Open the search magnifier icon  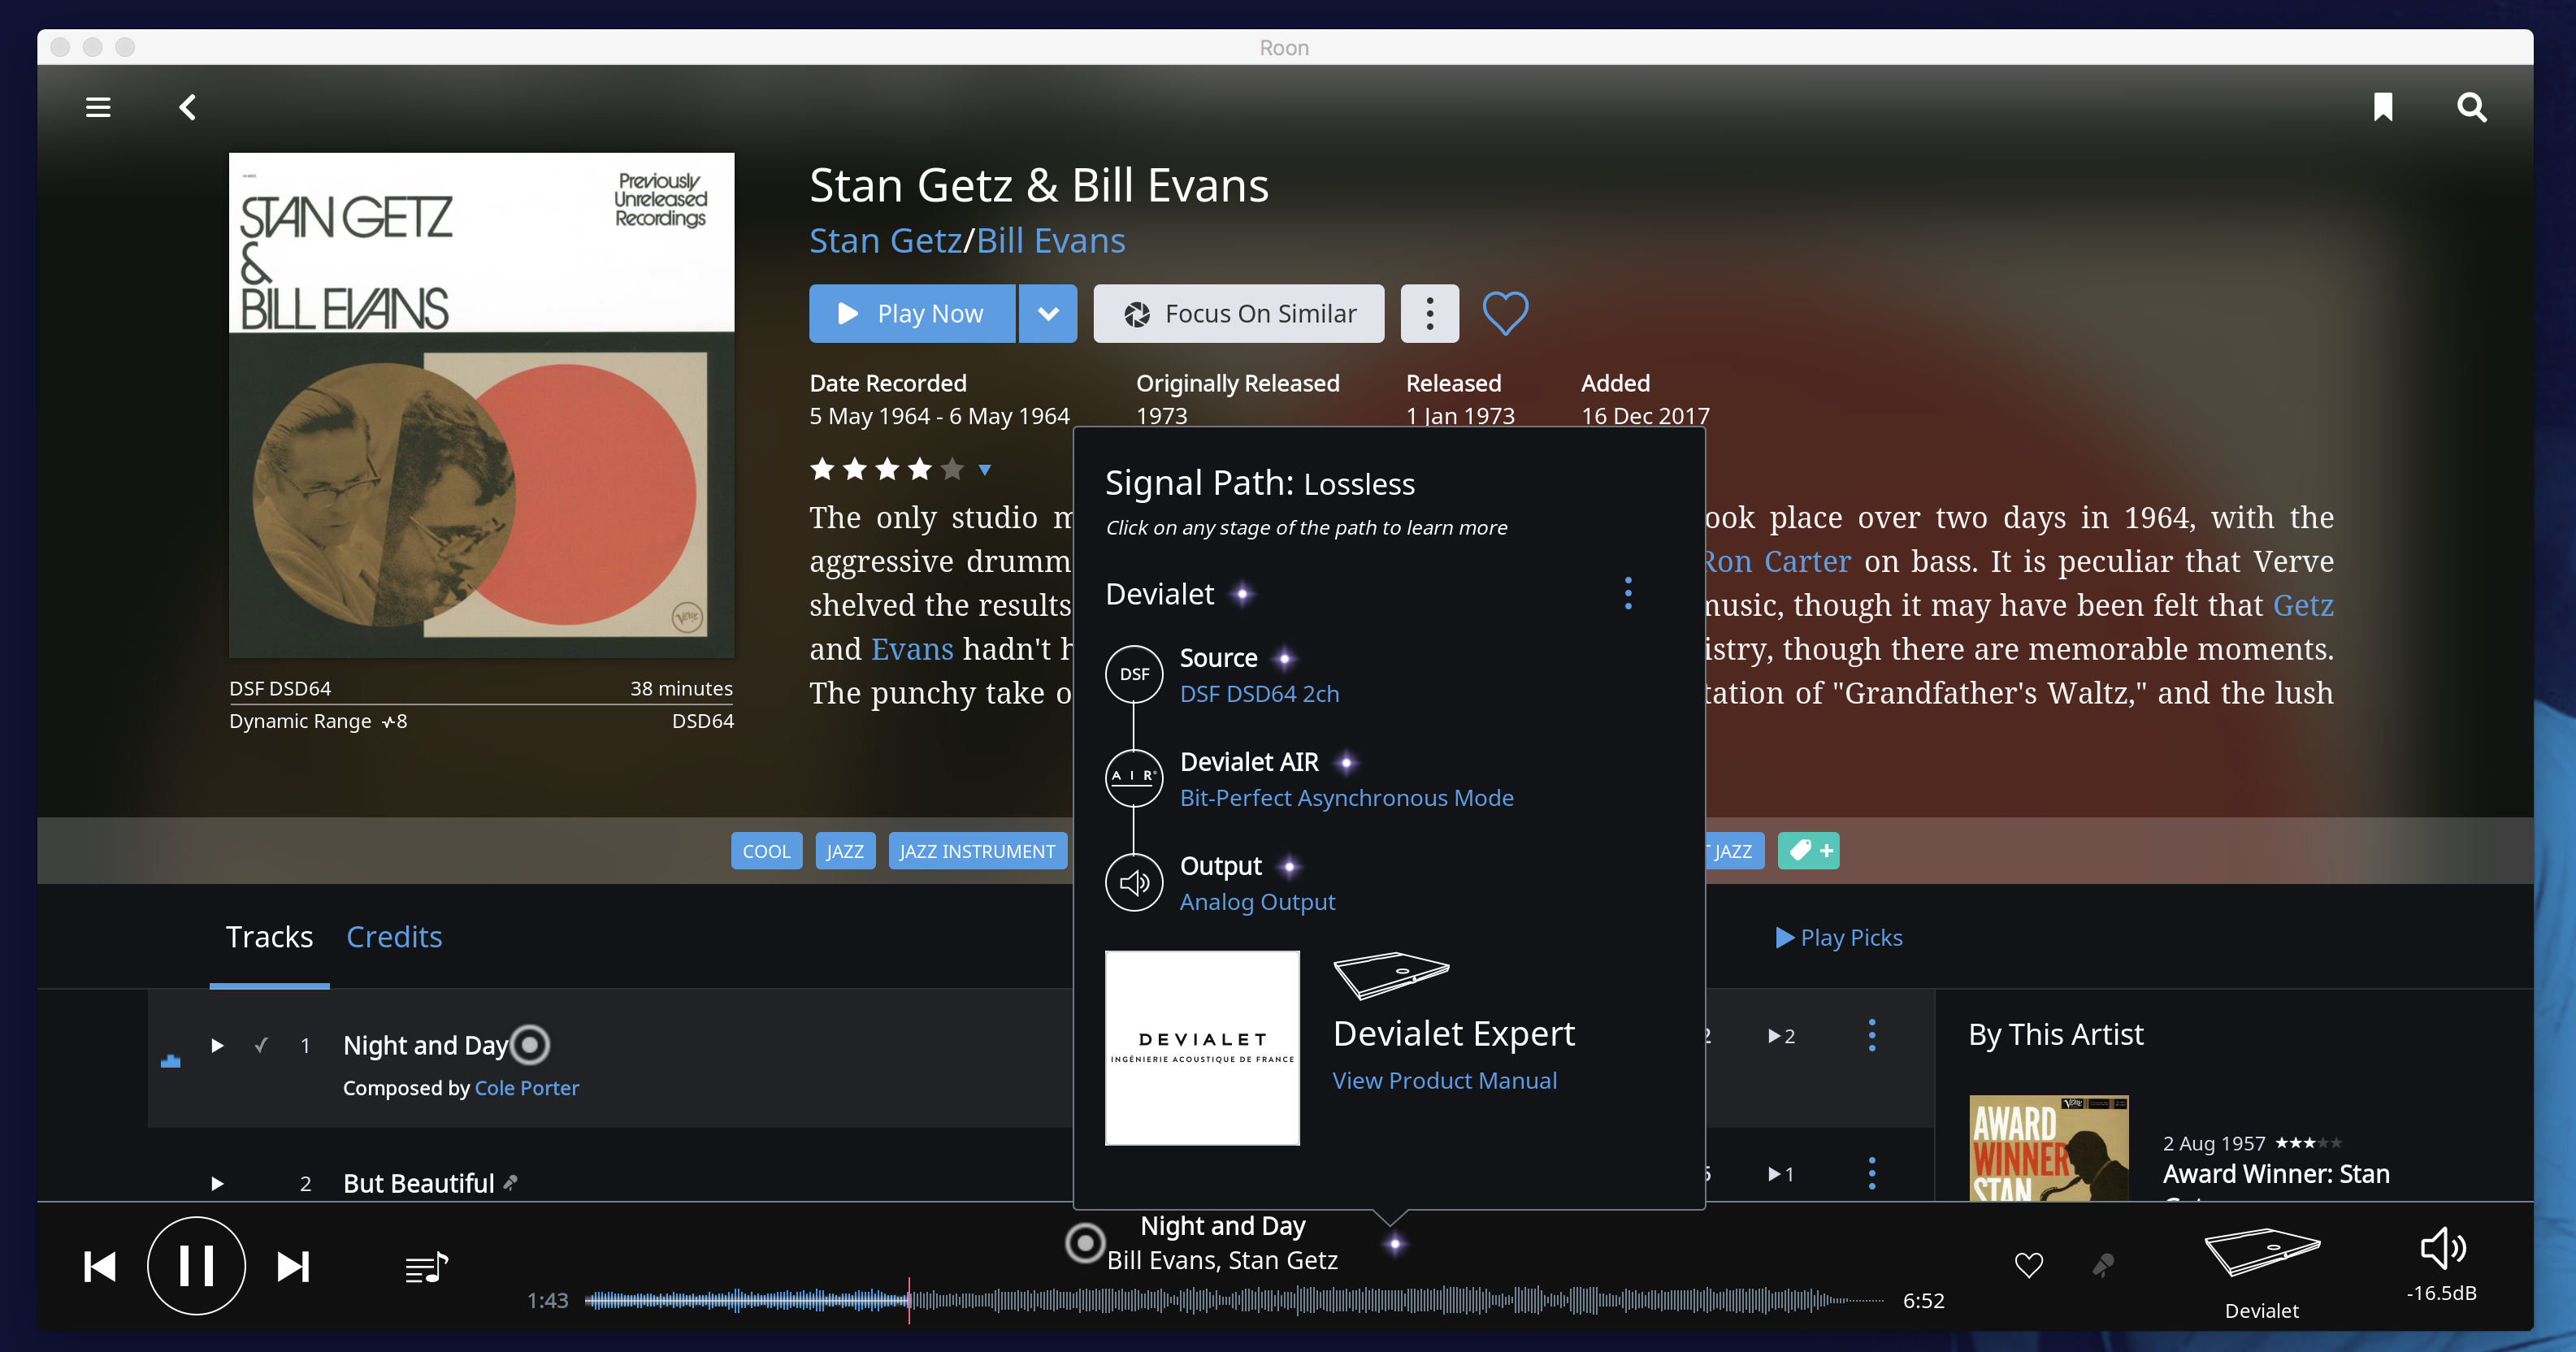(x=2471, y=107)
